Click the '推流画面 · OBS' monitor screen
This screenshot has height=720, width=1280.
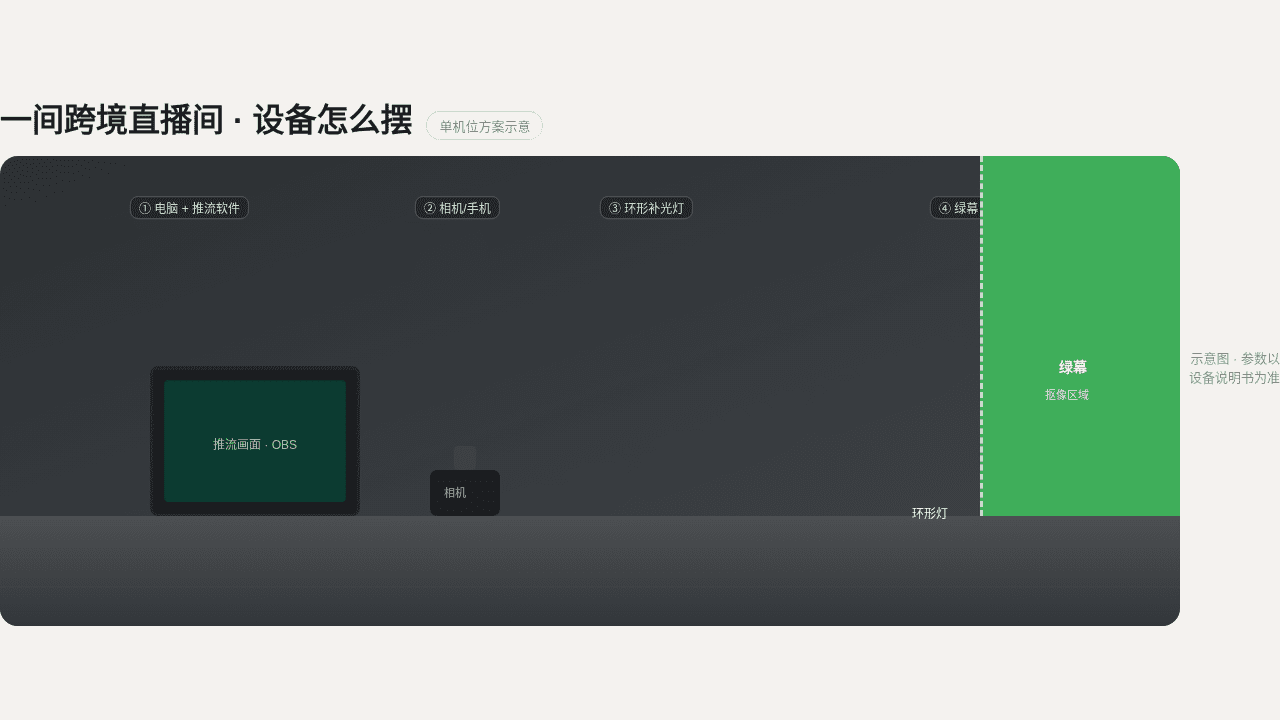(x=255, y=441)
